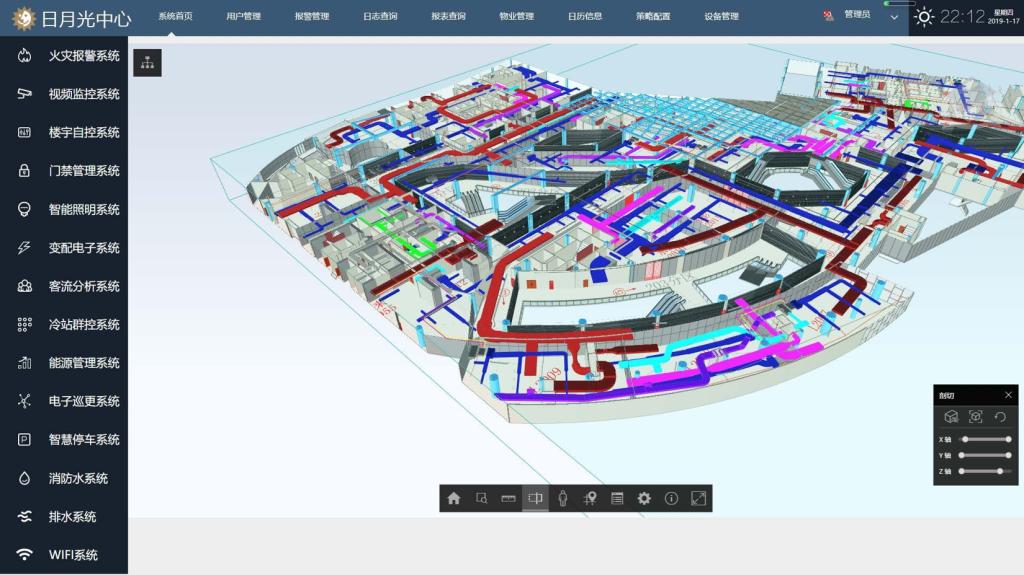
Task: Switch to the 设备管理 menu tab
Action: point(721,17)
